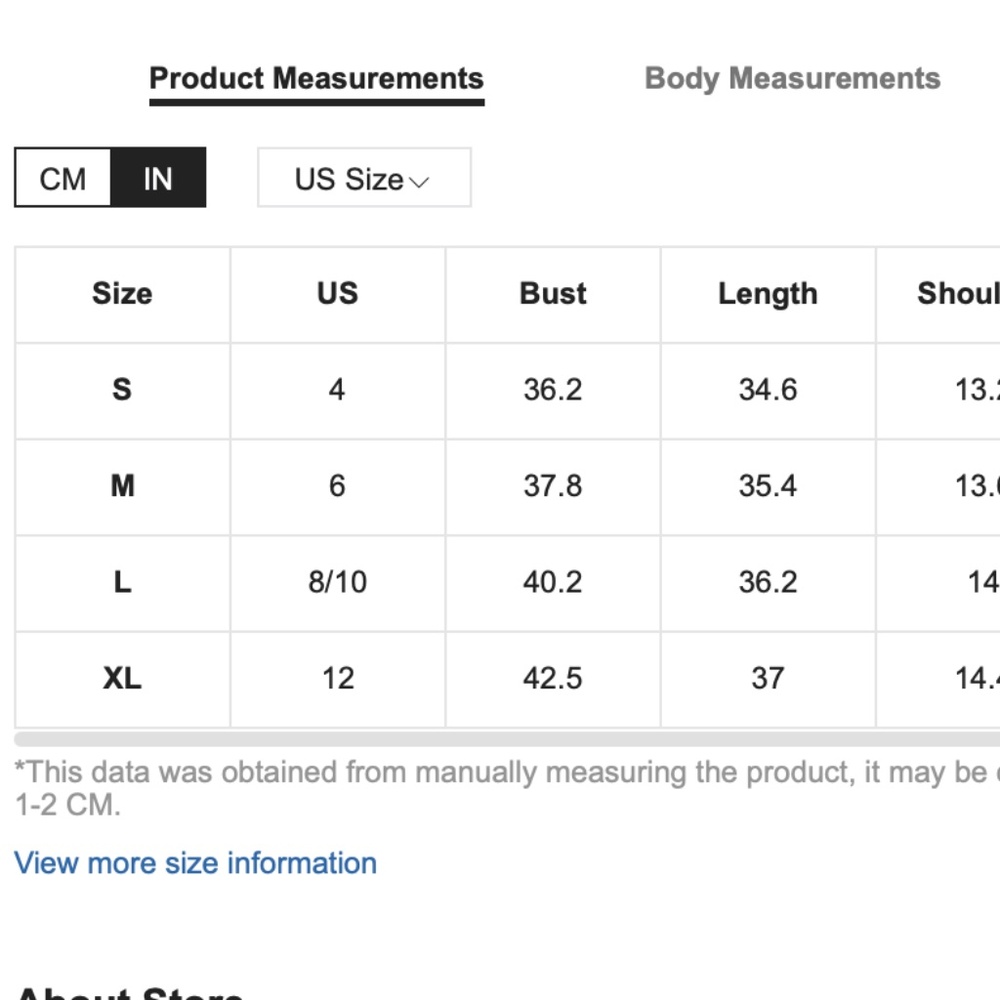Screen dimensions: 1000x1000
Task: Click View more size information link
Action: pyautogui.click(x=195, y=863)
